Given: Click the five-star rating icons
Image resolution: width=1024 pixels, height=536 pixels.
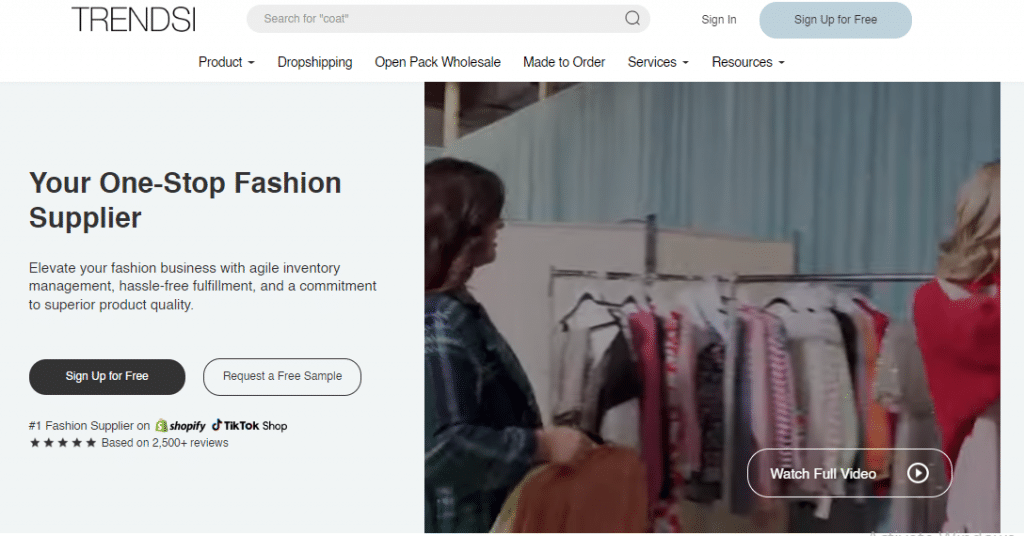Looking at the screenshot, I should pos(63,443).
